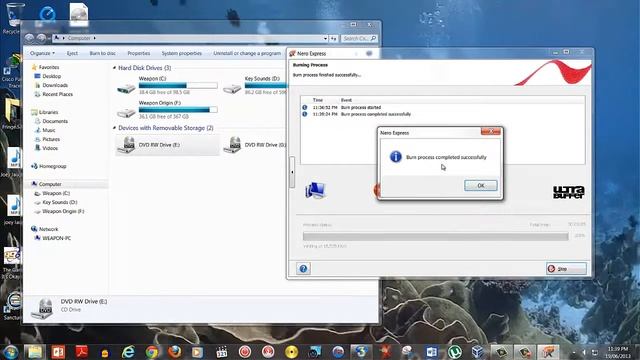Expand the arrow after Computer breadcrumb

pos(94,38)
